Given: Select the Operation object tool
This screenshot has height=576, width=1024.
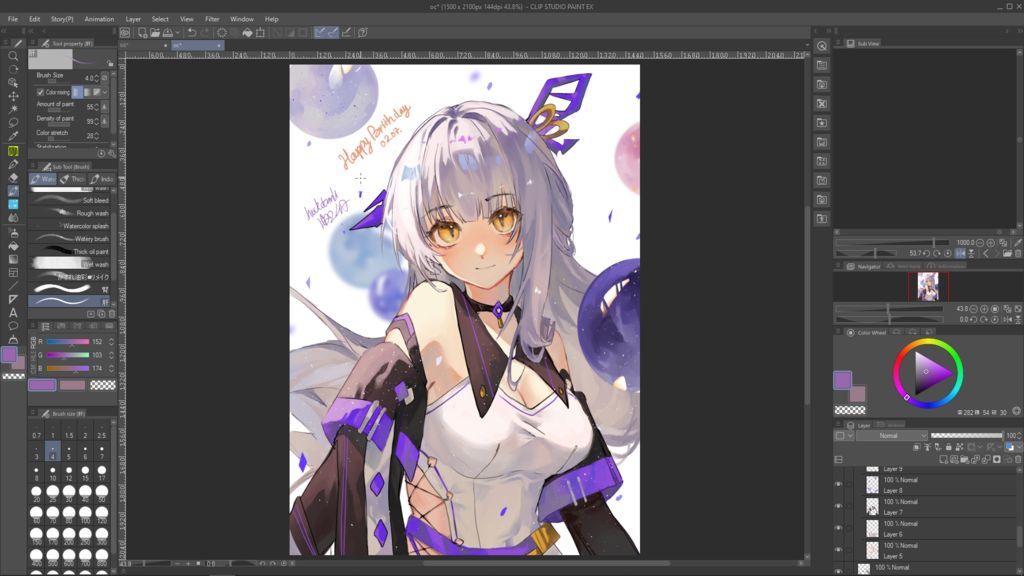Looking at the screenshot, I should (x=13, y=83).
